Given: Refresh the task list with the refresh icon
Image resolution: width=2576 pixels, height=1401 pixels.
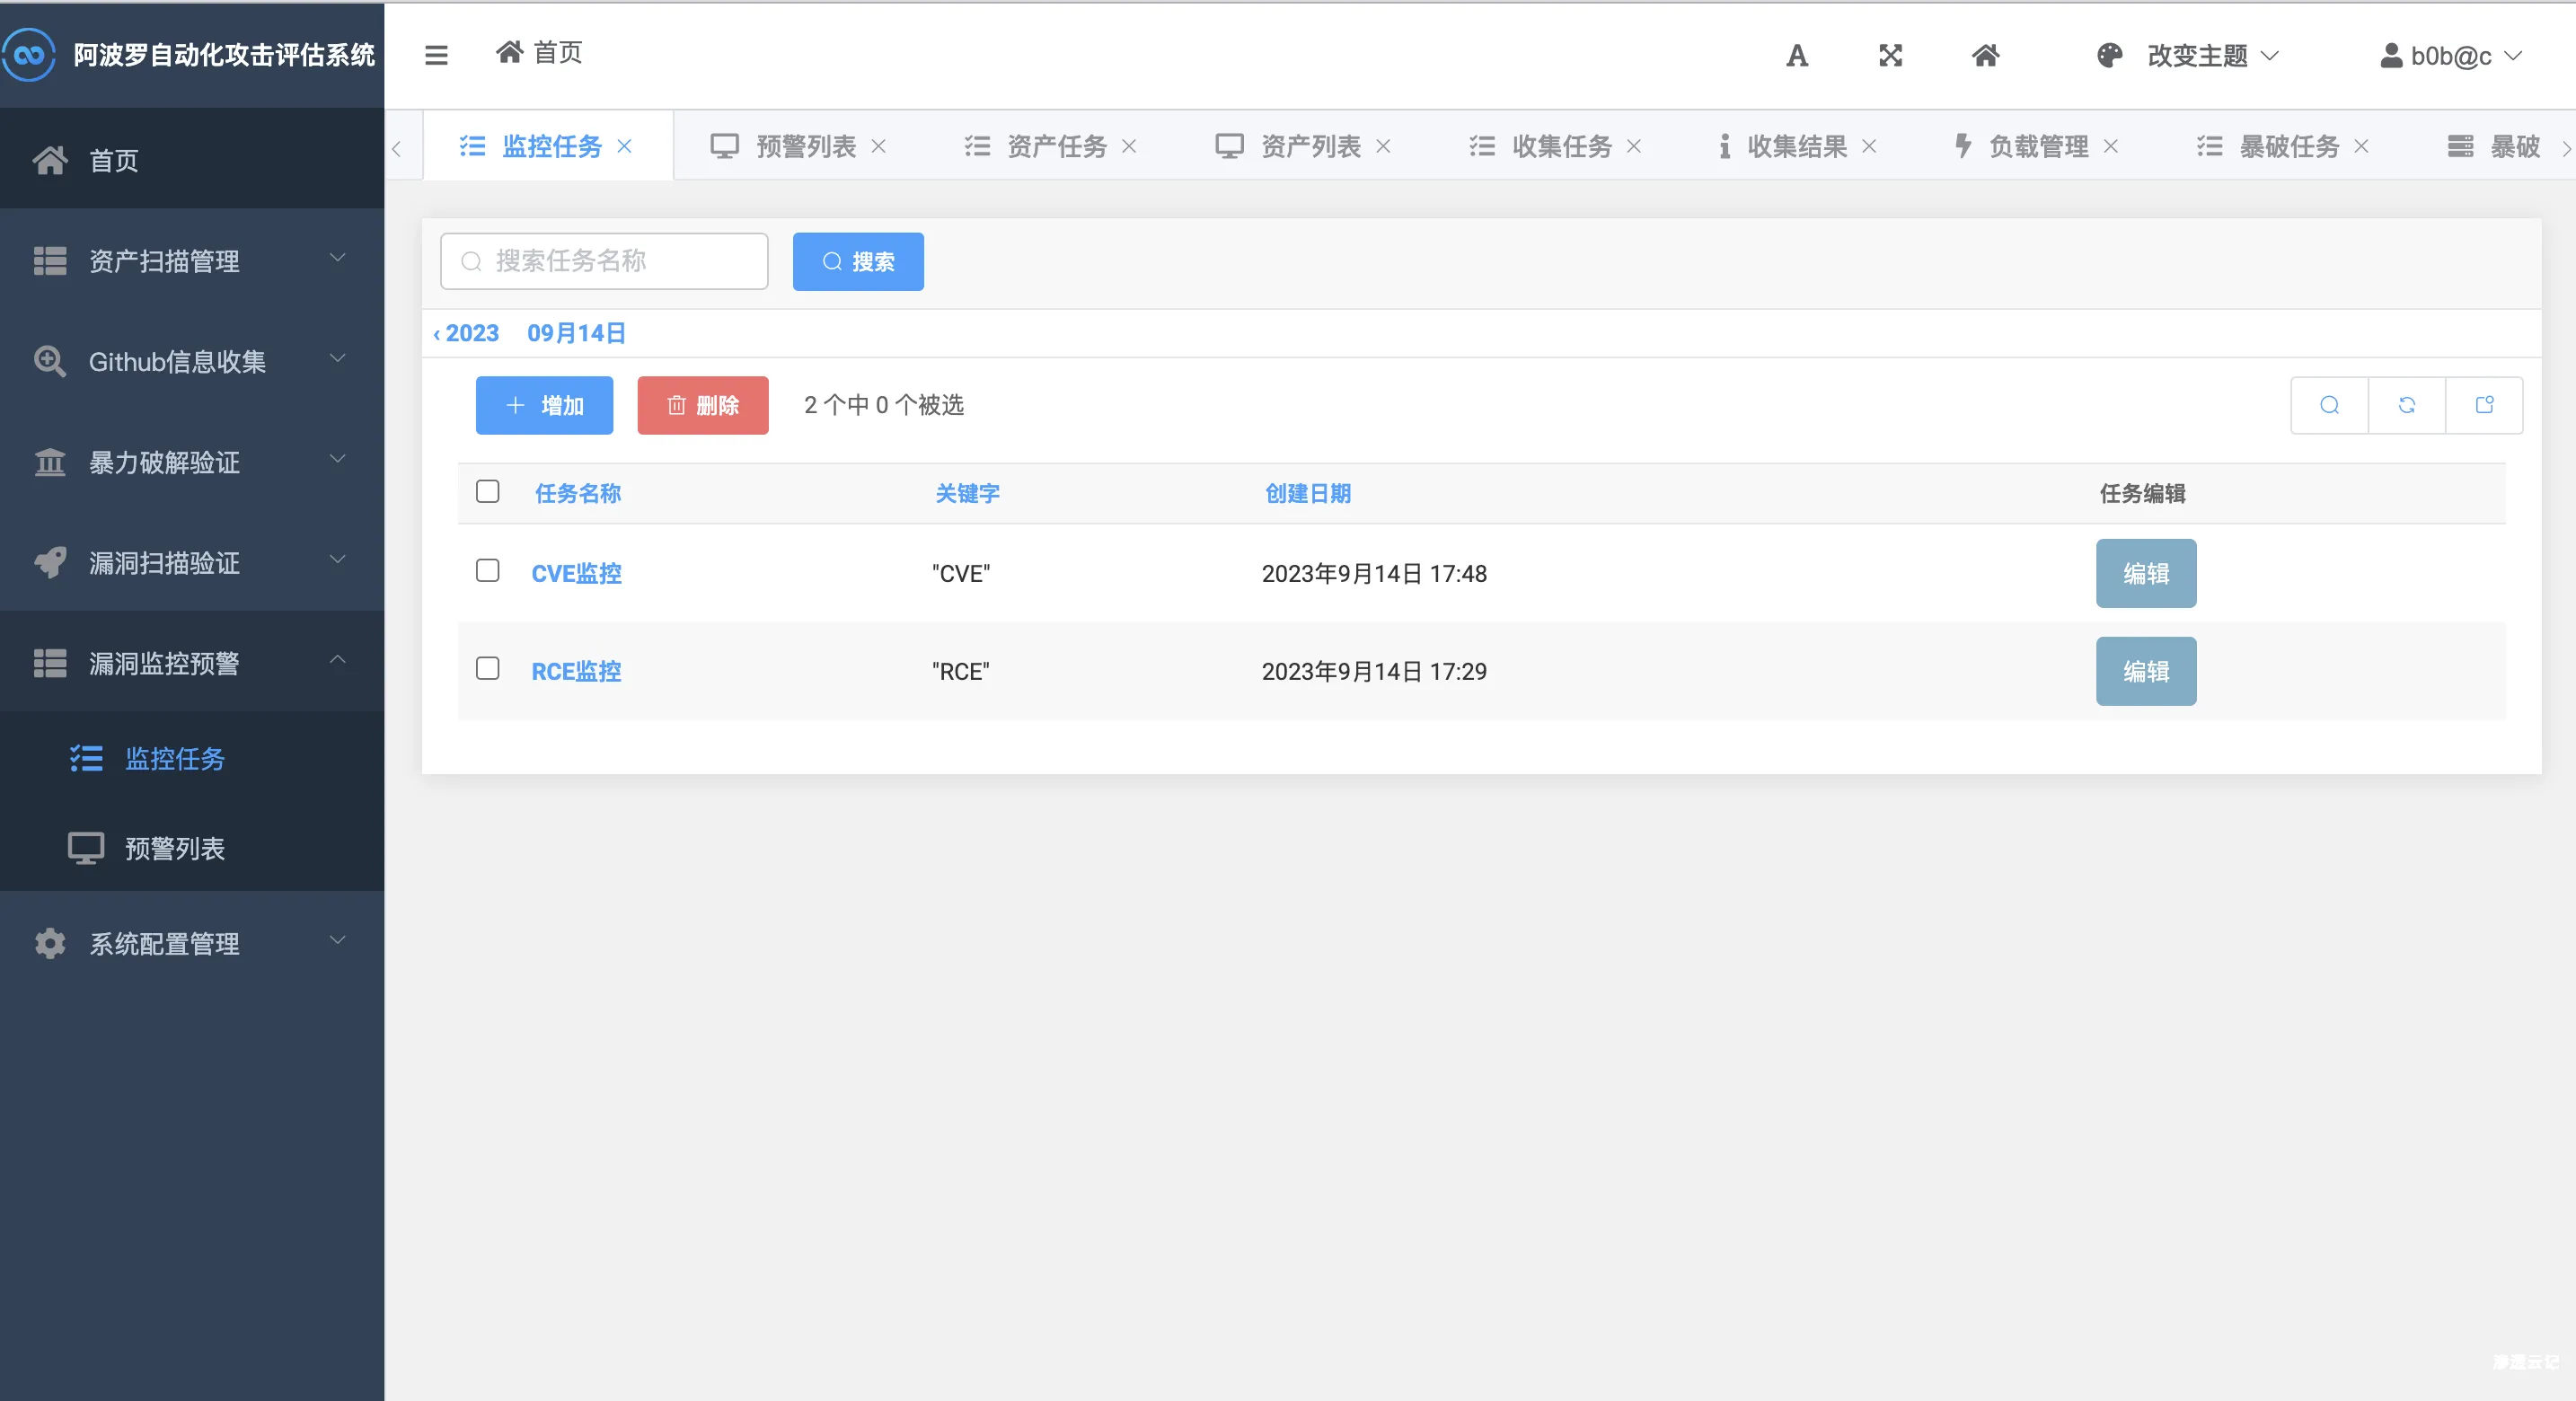Looking at the screenshot, I should pos(2408,405).
